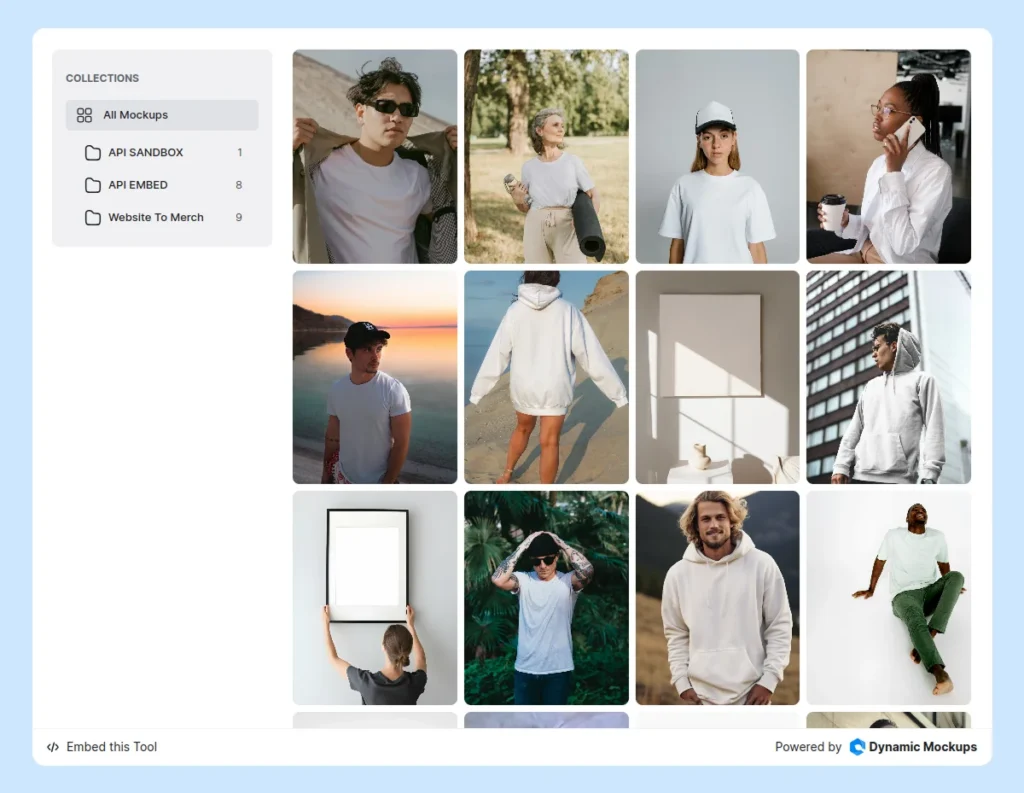Click the Website To Merch folder icon
This screenshot has width=1024, height=793.
[x=93, y=218]
